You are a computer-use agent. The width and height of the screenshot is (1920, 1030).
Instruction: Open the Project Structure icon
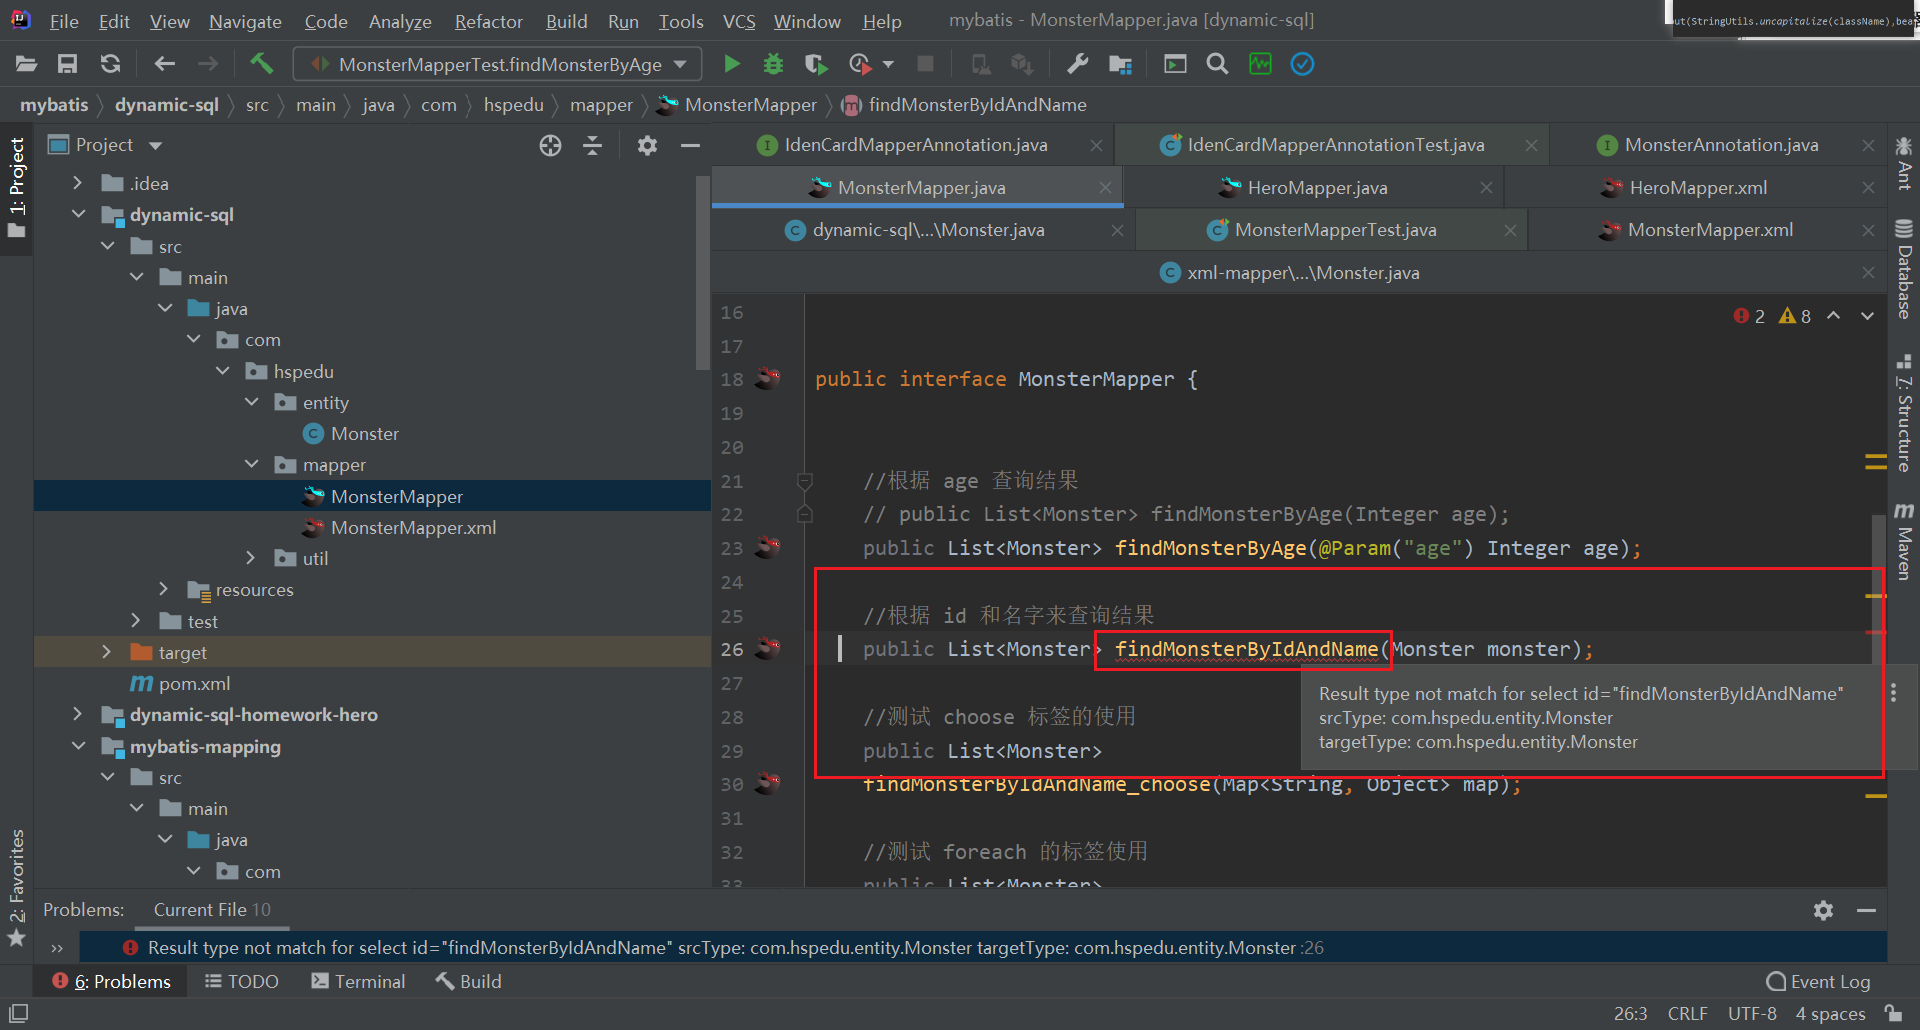(x=1120, y=64)
